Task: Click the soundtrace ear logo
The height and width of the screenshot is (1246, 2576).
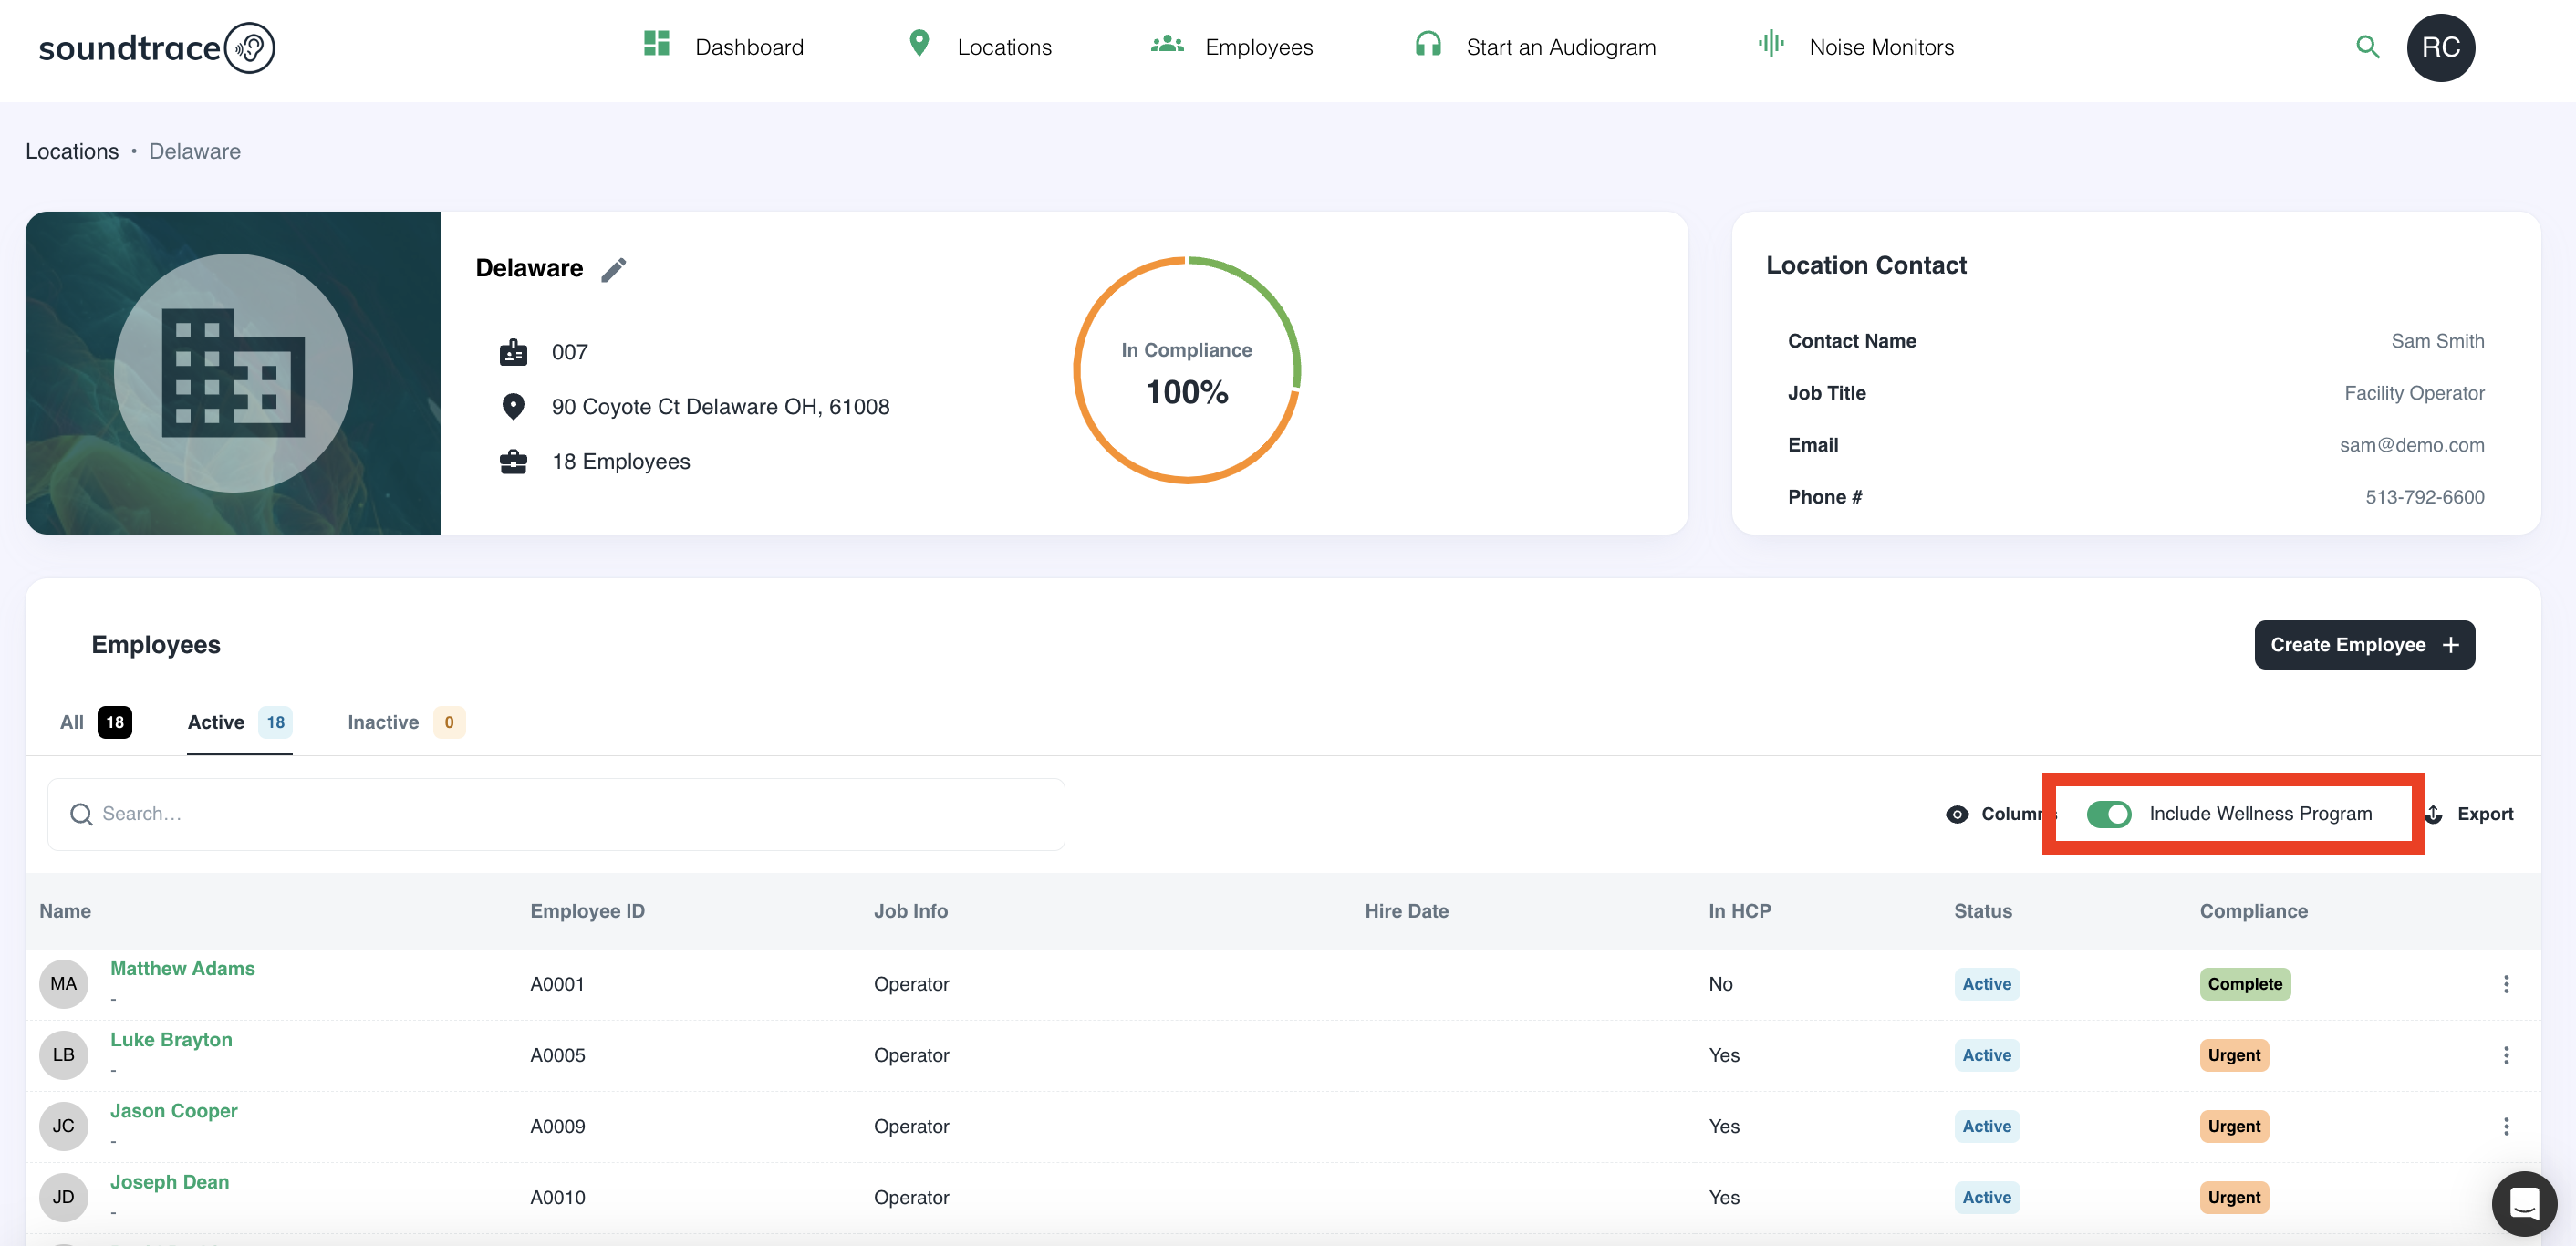Action: (x=249, y=48)
